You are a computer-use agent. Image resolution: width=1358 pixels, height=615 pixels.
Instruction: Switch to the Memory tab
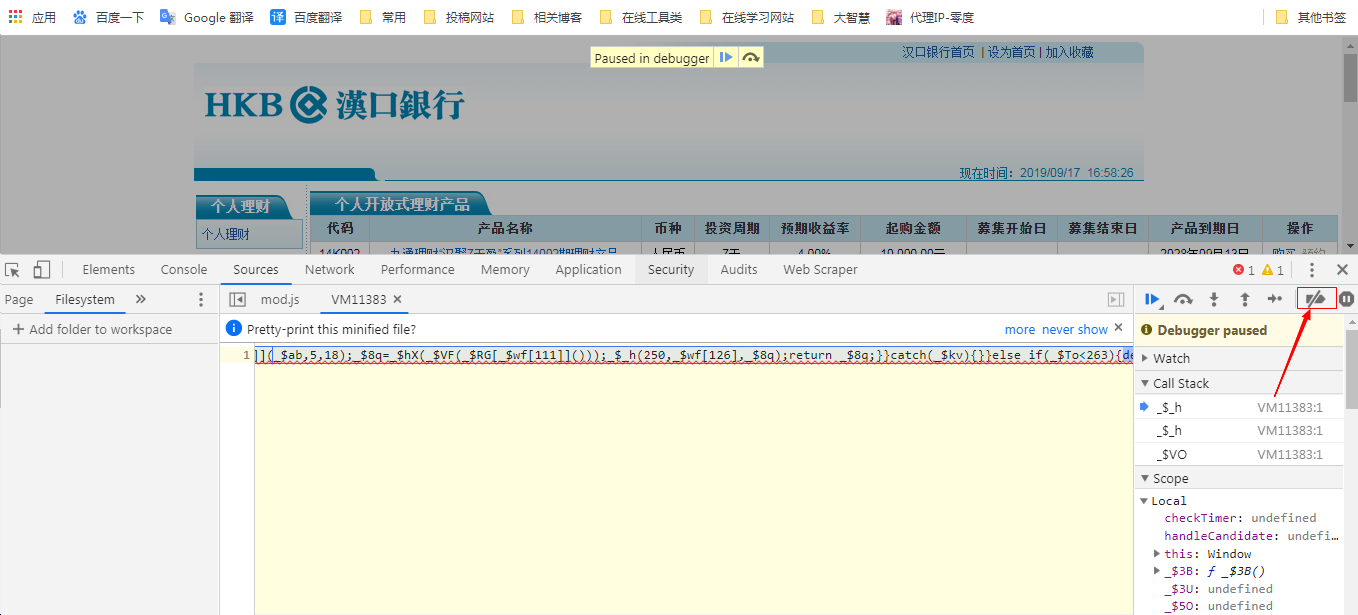[x=505, y=270]
